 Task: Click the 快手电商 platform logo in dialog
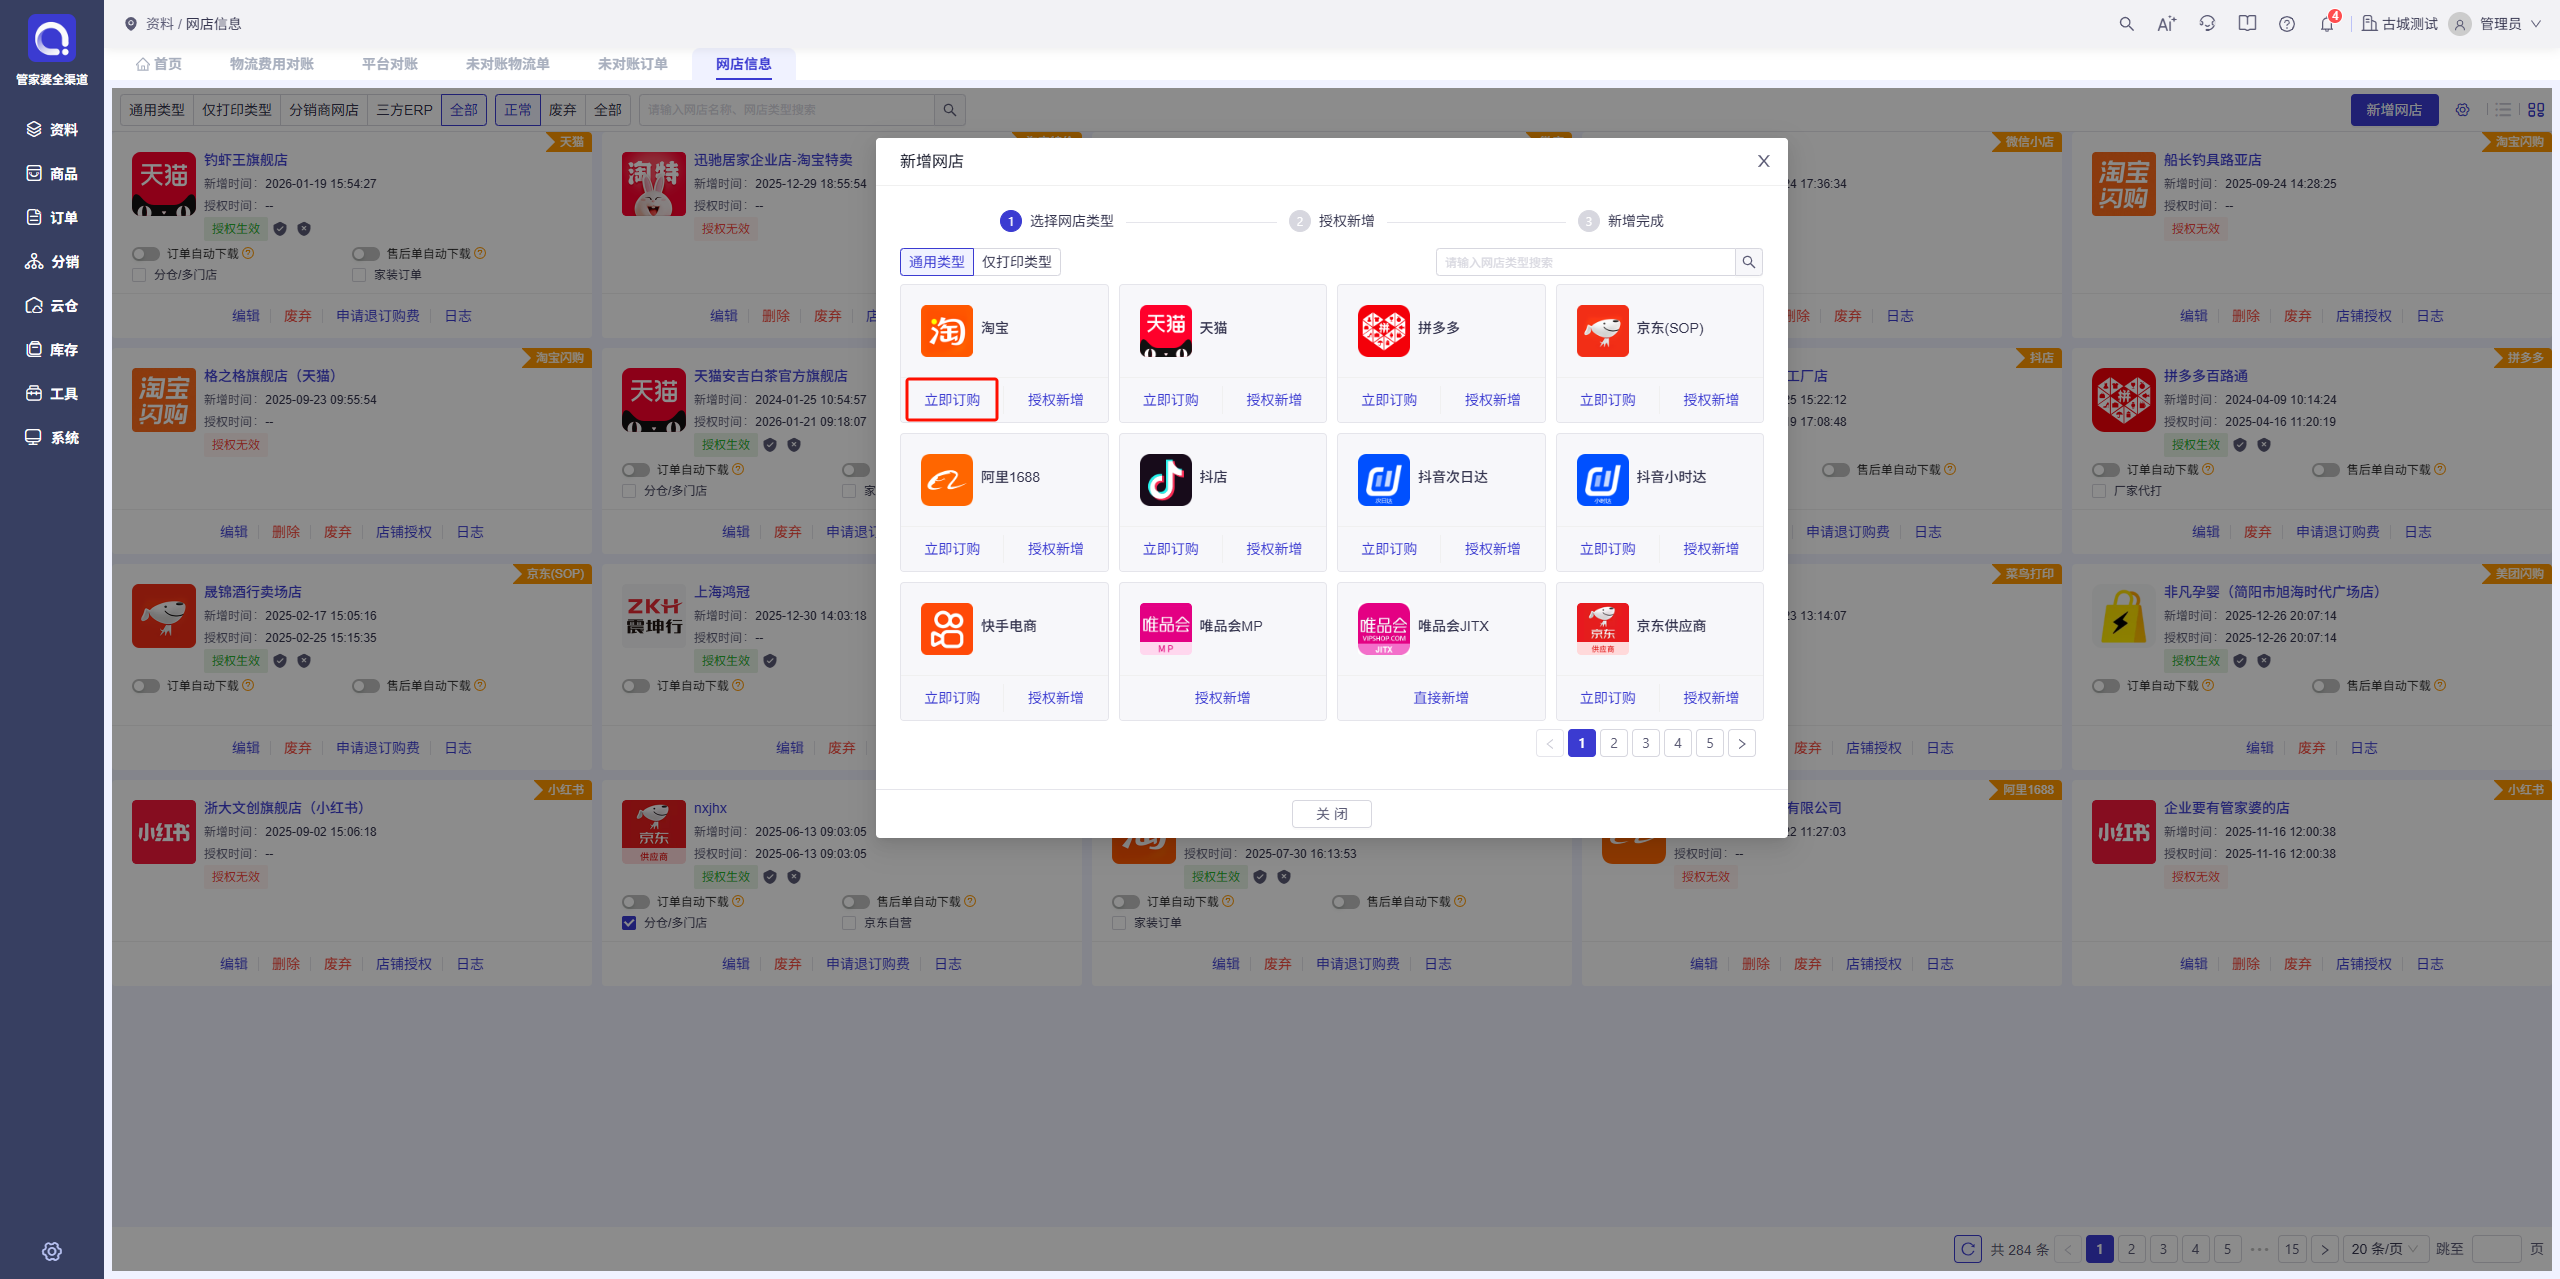coord(946,628)
